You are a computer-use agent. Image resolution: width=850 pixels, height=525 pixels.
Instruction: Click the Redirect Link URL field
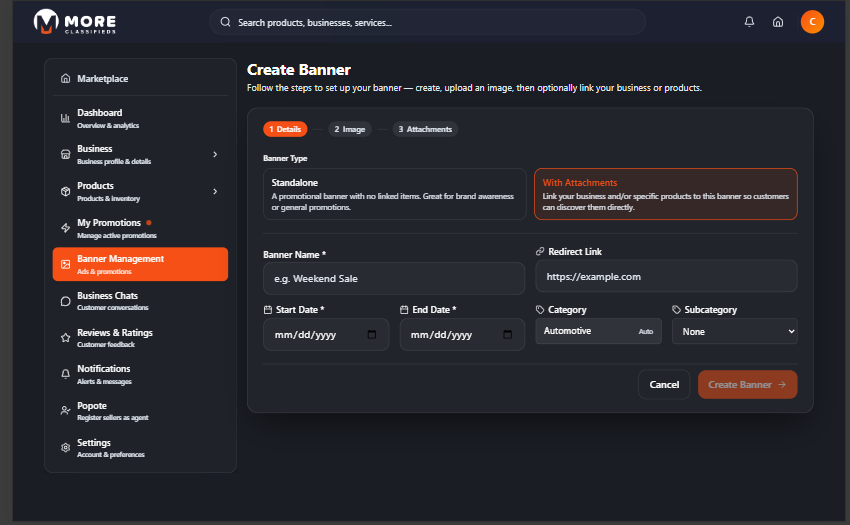point(666,276)
